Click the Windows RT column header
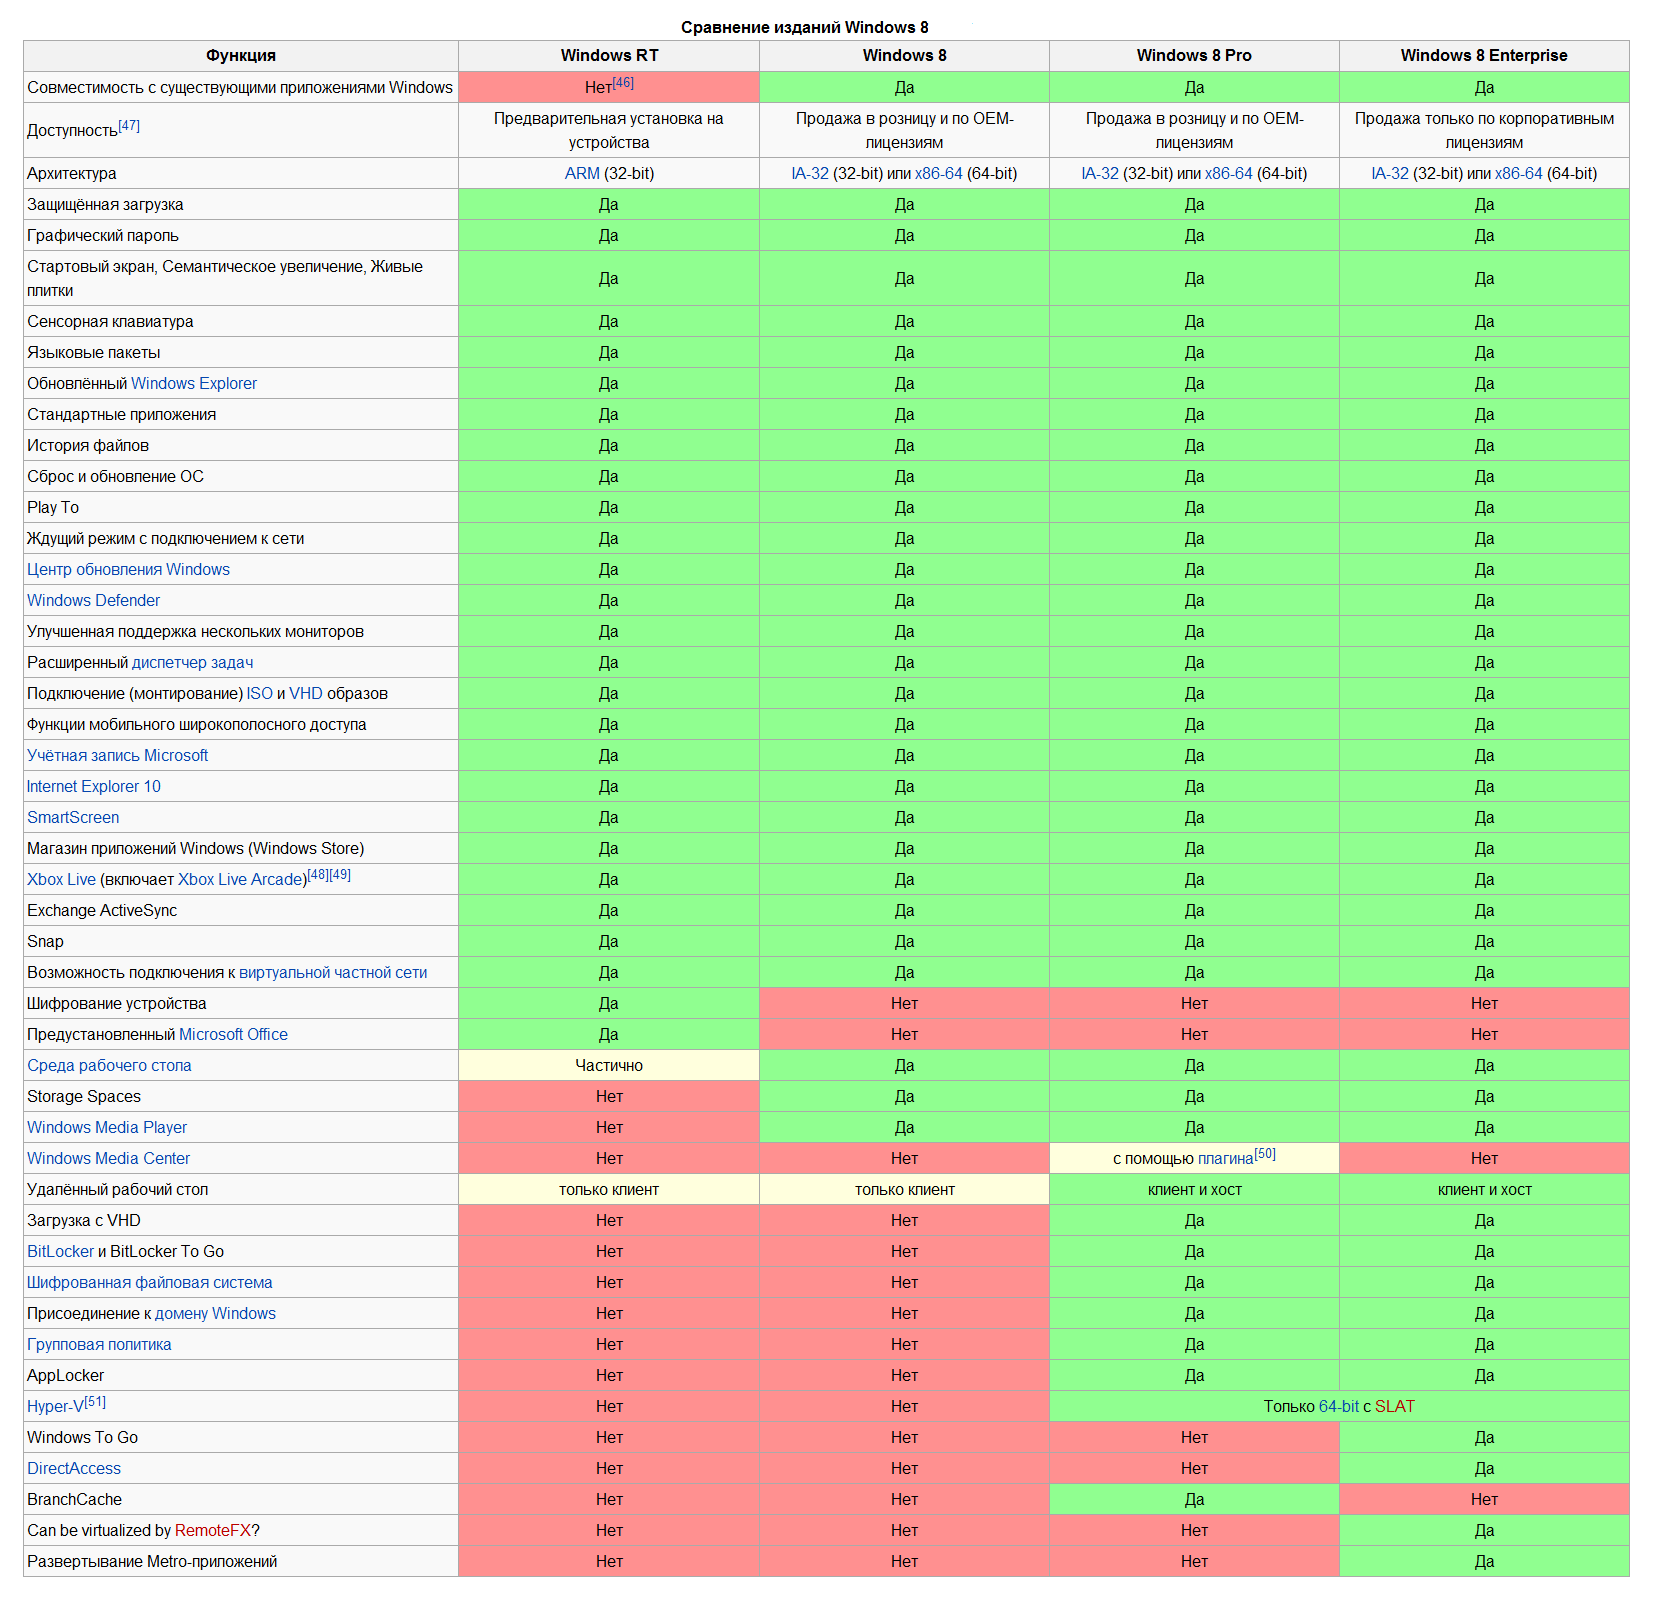 (x=609, y=55)
